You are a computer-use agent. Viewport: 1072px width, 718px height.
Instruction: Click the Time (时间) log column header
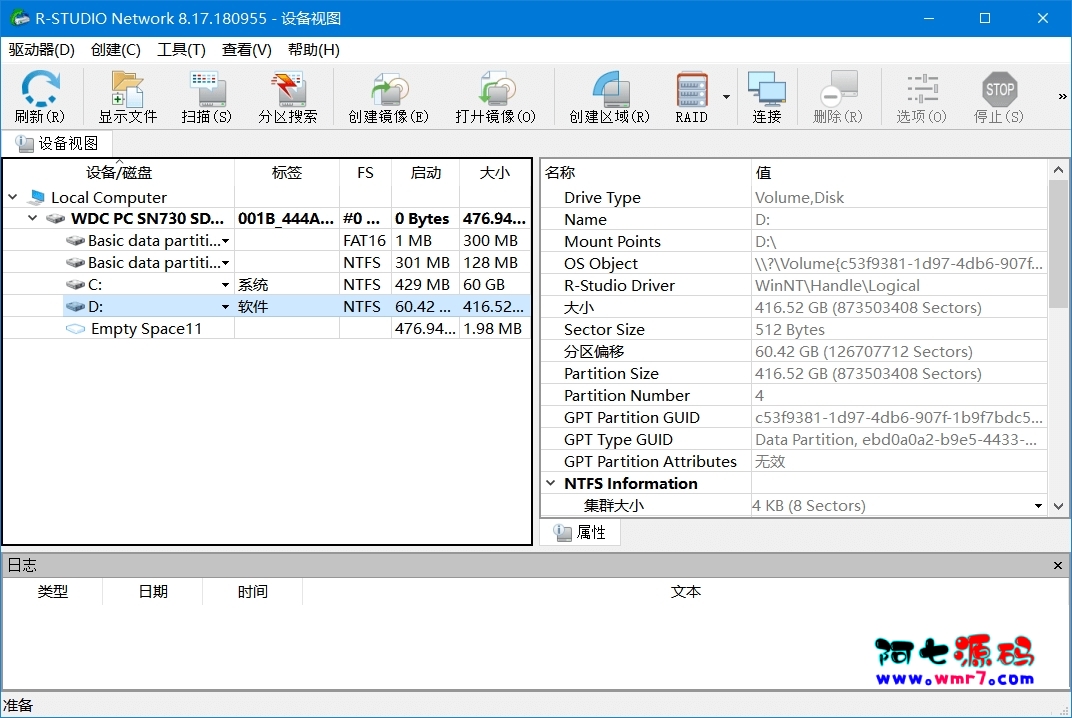[252, 591]
